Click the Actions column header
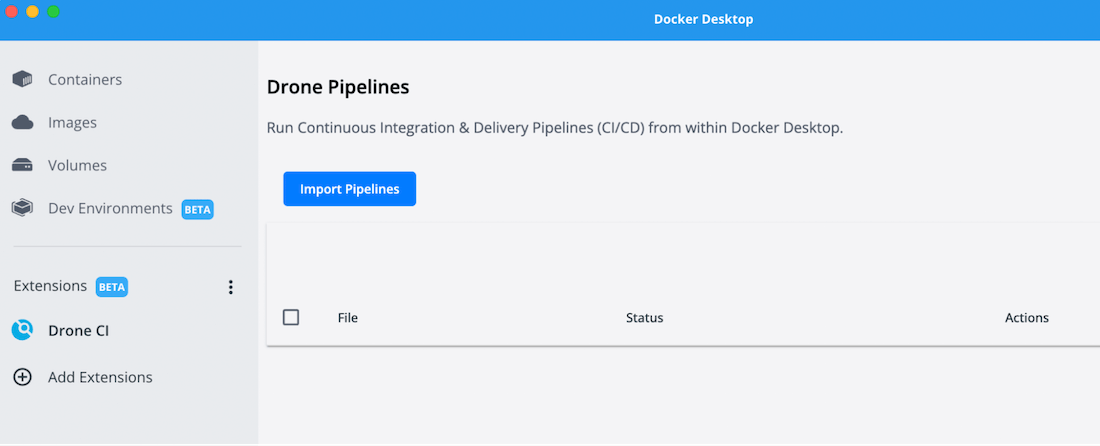The width and height of the screenshot is (1100, 446). pos(1026,318)
